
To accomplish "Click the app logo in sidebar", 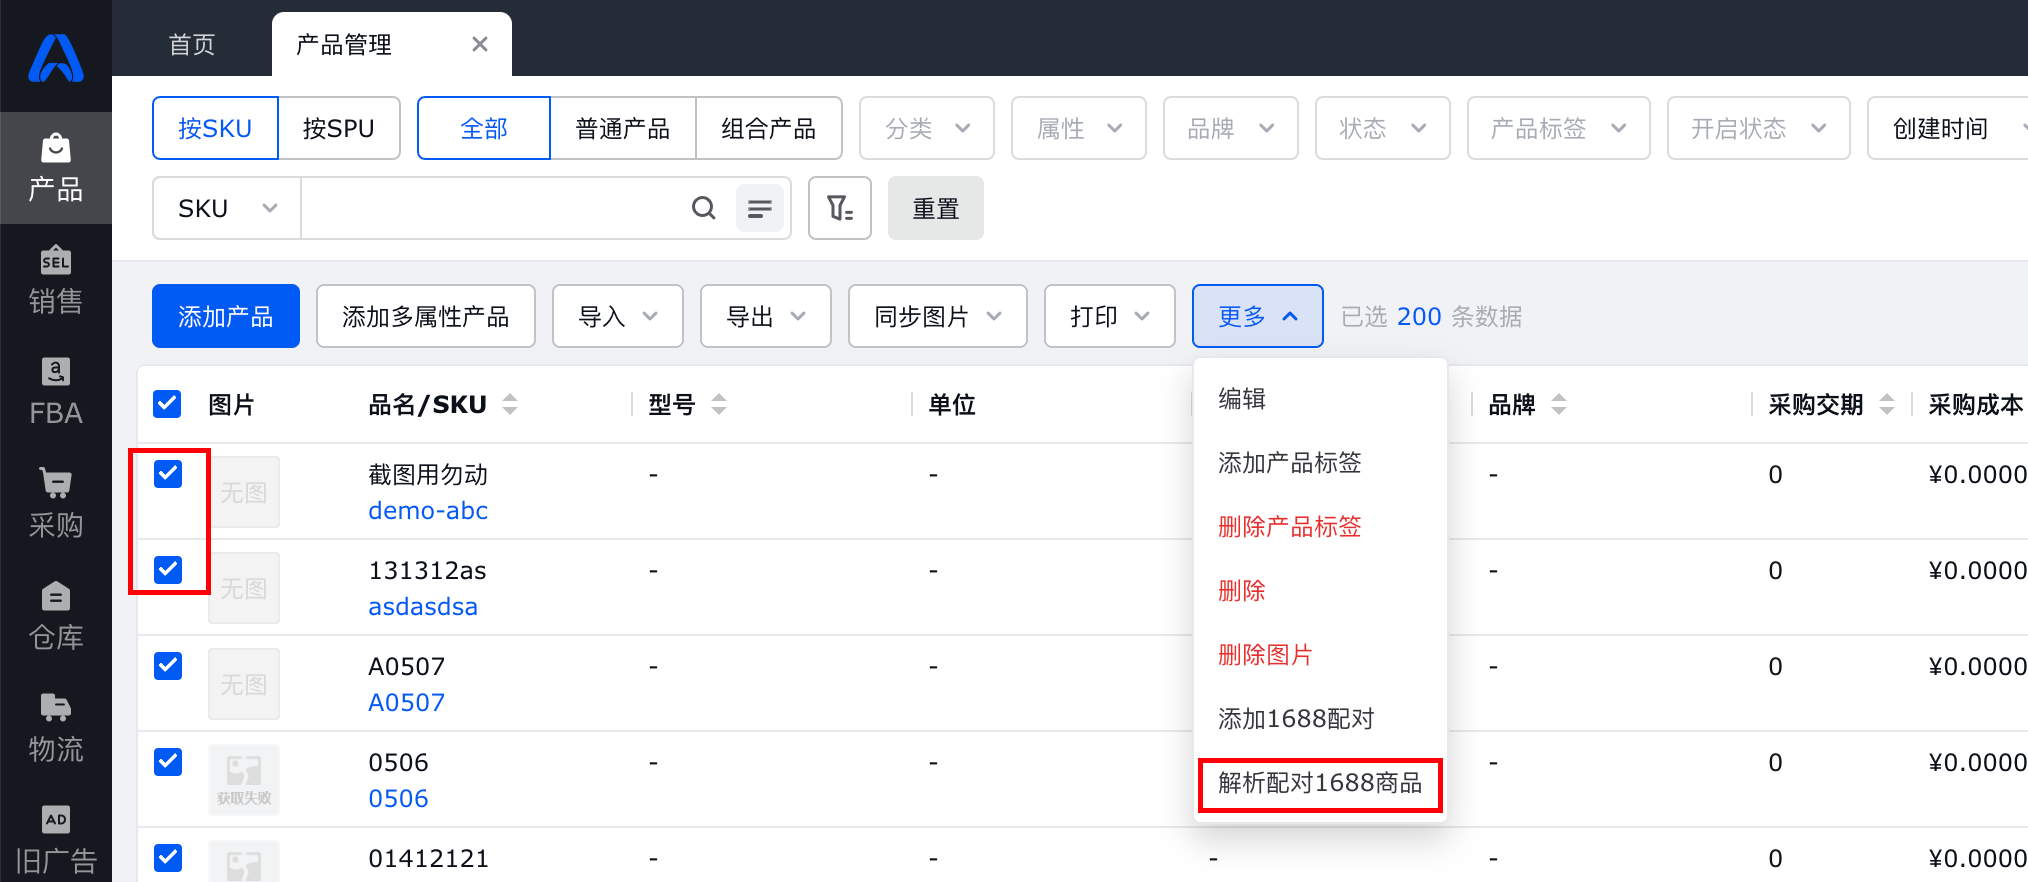I will pyautogui.click(x=56, y=57).
